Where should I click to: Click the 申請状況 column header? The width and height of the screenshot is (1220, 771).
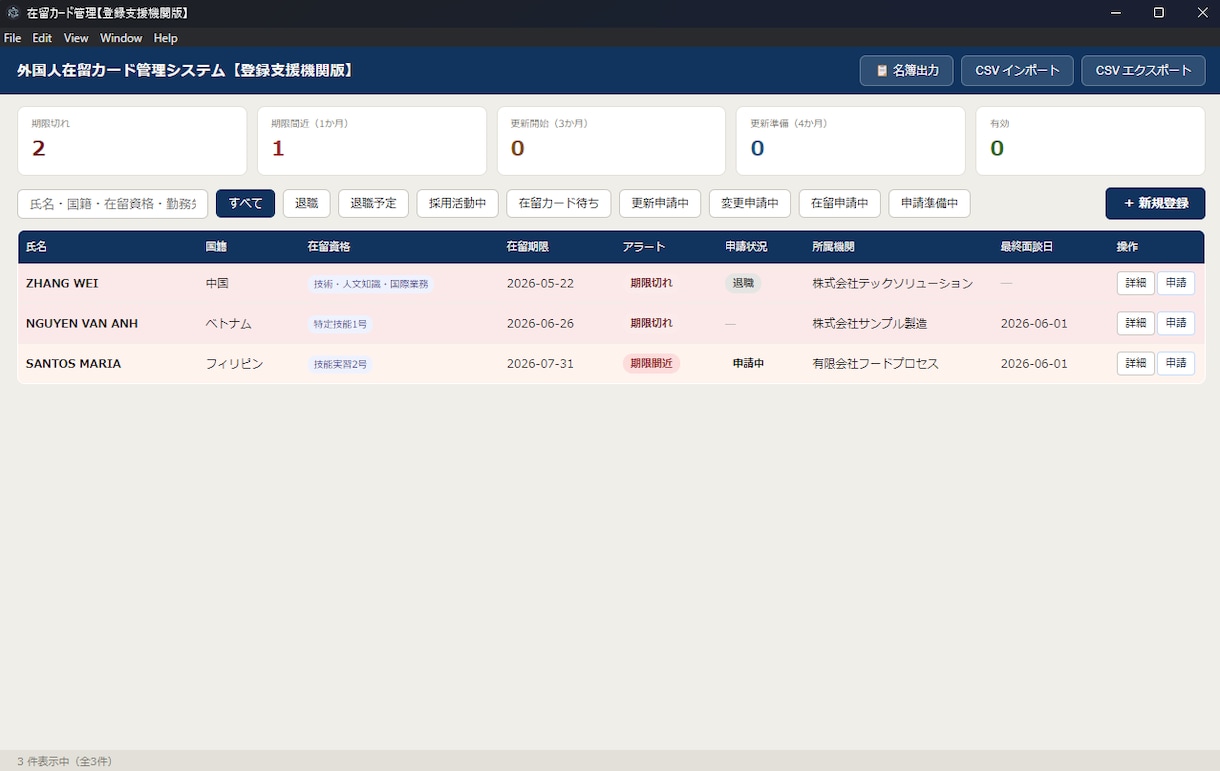coord(746,247)
